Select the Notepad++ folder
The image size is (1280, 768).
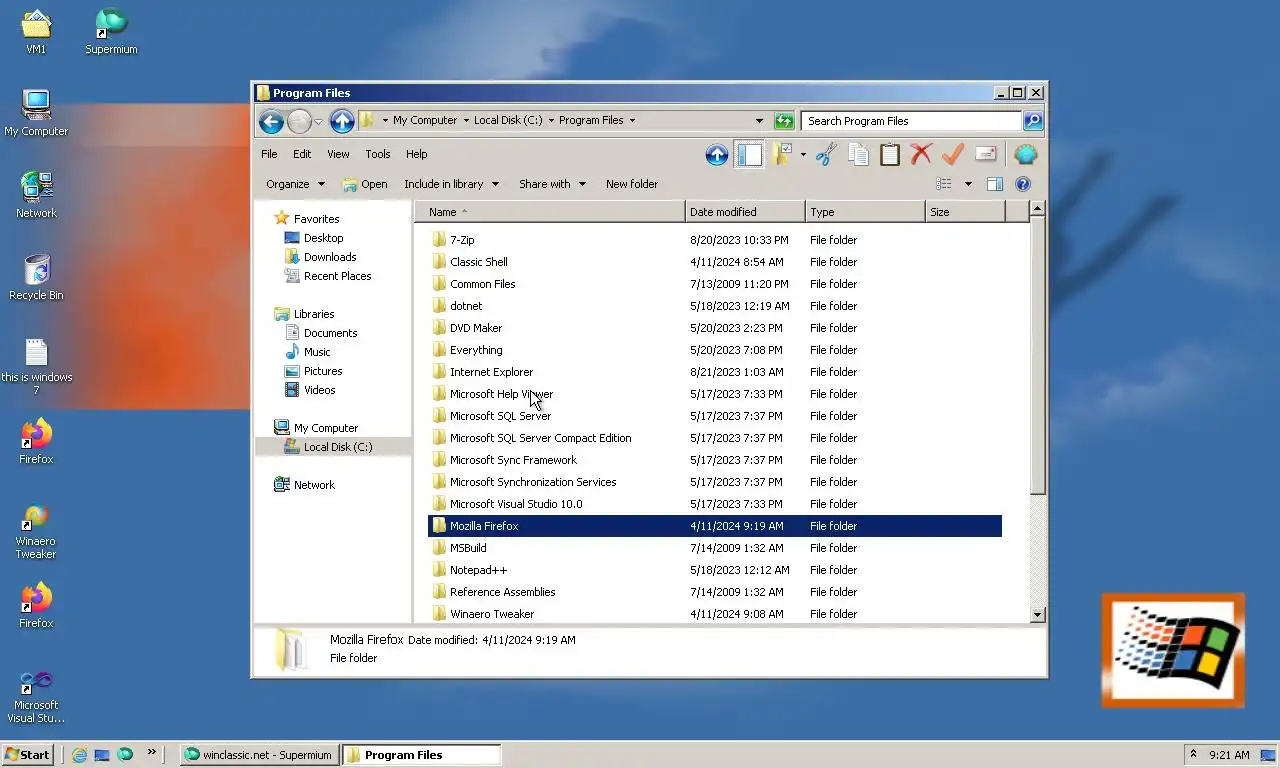point(715,570)
